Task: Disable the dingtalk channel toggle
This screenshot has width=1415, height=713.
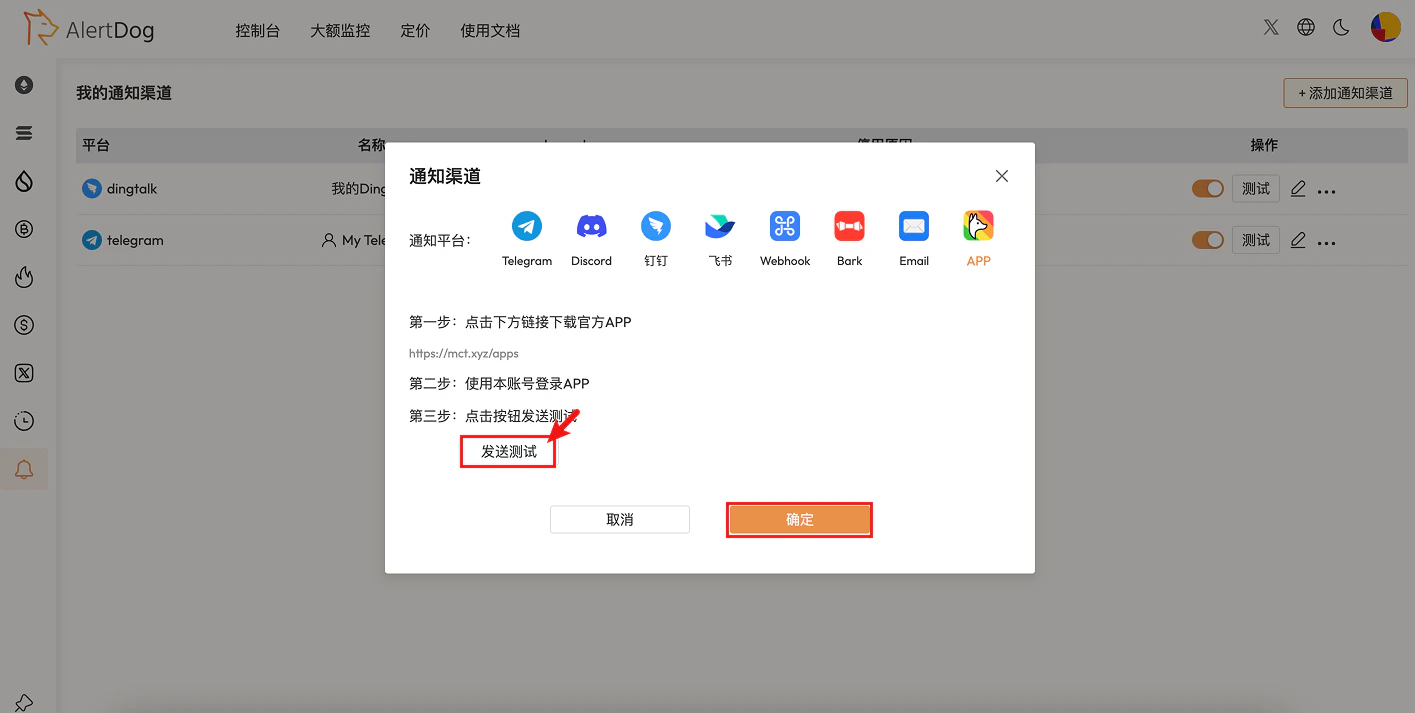Action: tap(1208, 188)
